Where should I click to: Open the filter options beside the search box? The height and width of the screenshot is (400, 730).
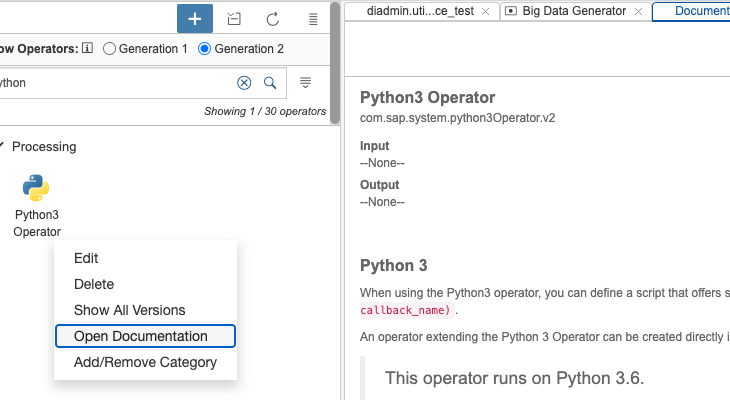pos(306,83)
